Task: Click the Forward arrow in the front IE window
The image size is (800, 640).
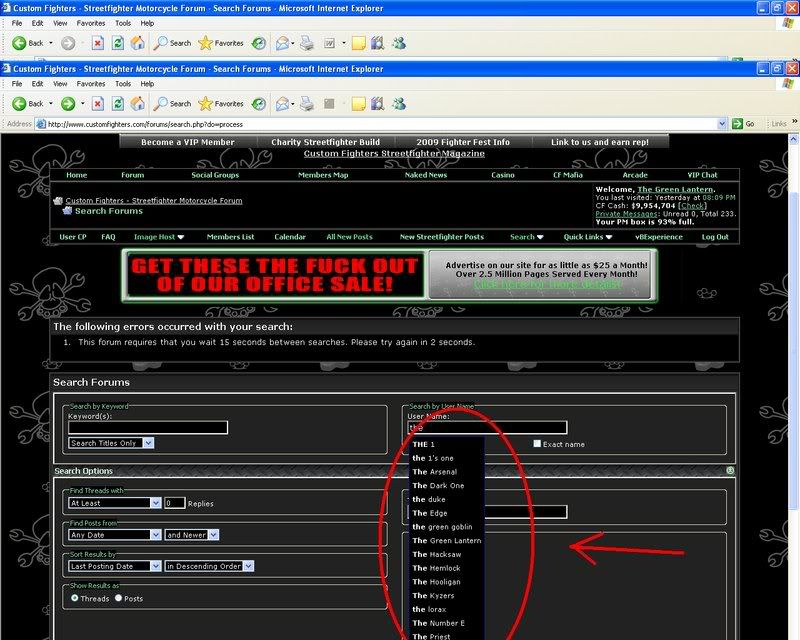Action: (68, 104)
